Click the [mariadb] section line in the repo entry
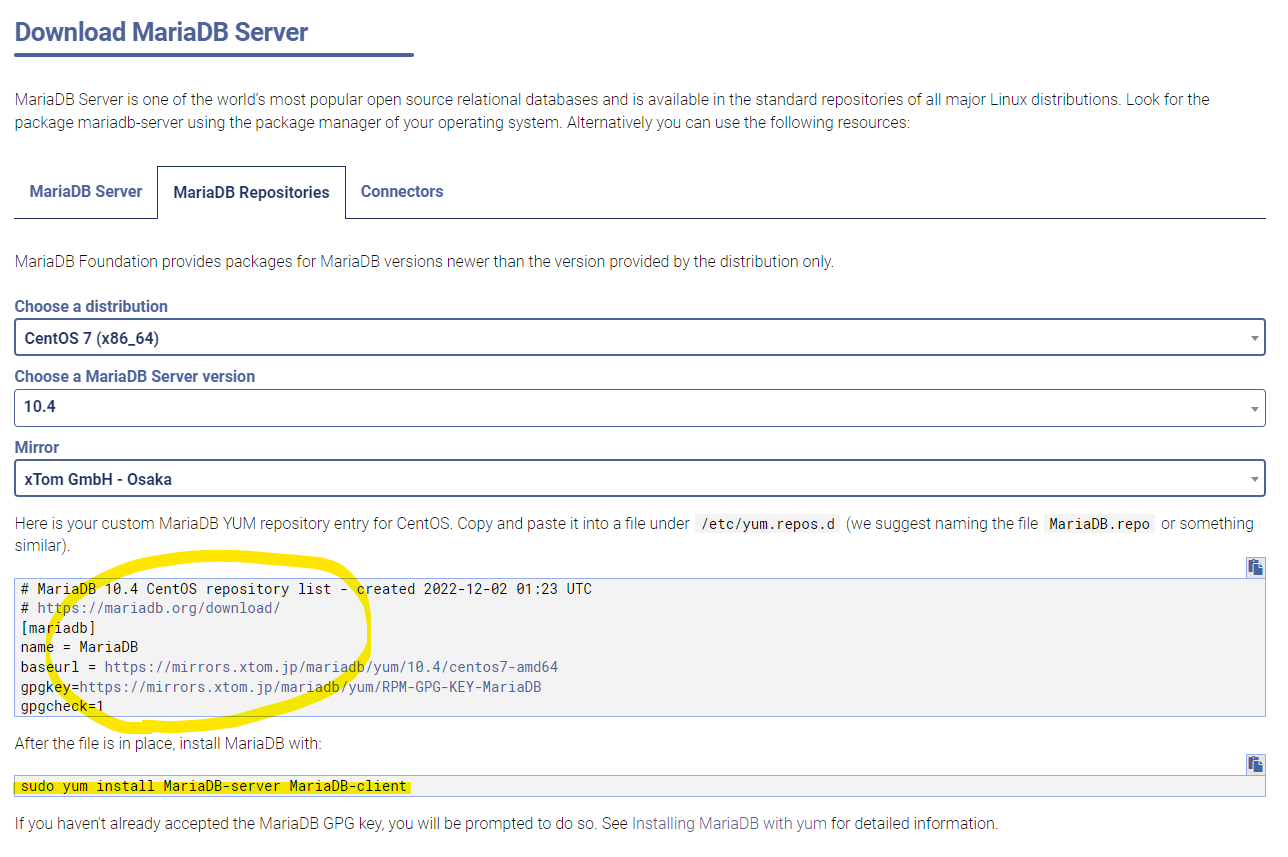 (x=58, y=628)
